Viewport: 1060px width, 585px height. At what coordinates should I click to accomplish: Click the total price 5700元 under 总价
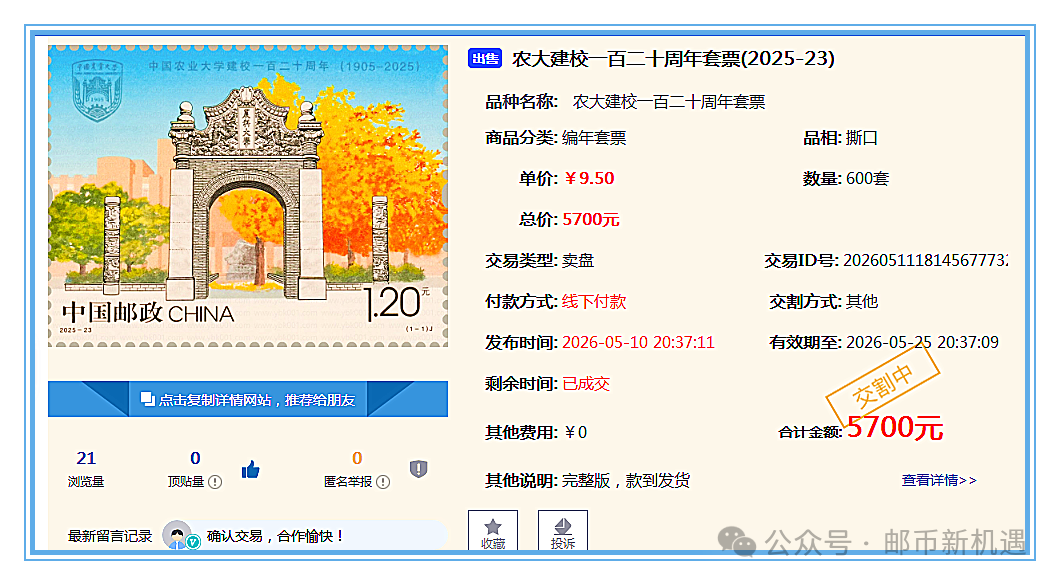coord(591,220)
